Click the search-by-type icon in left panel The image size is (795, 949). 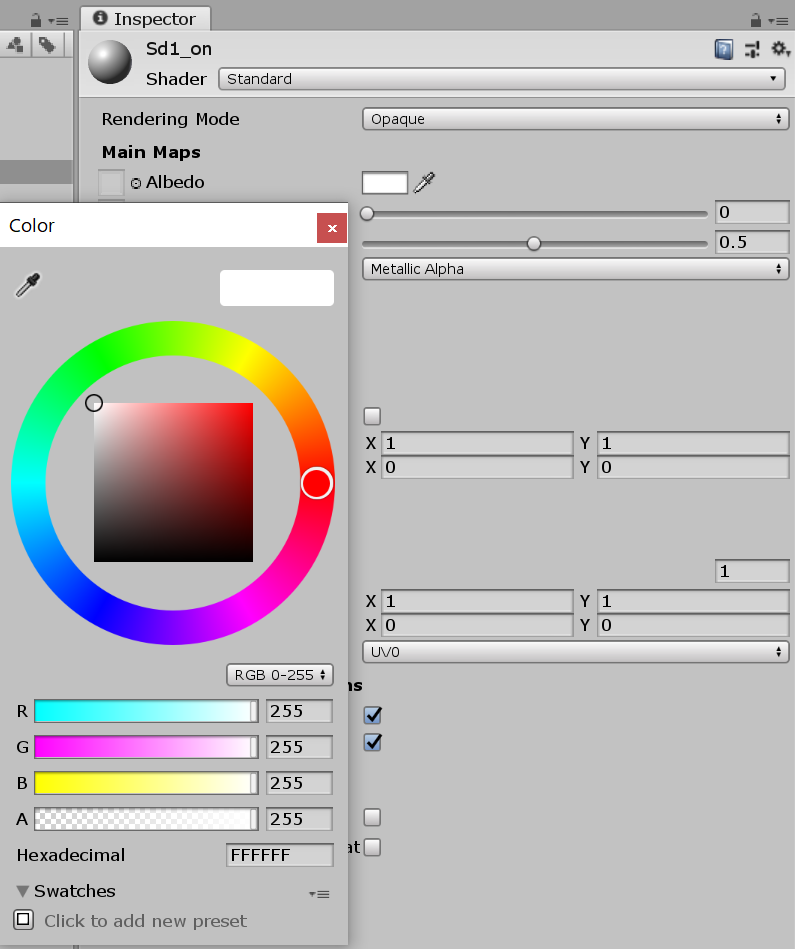point(15,45)
